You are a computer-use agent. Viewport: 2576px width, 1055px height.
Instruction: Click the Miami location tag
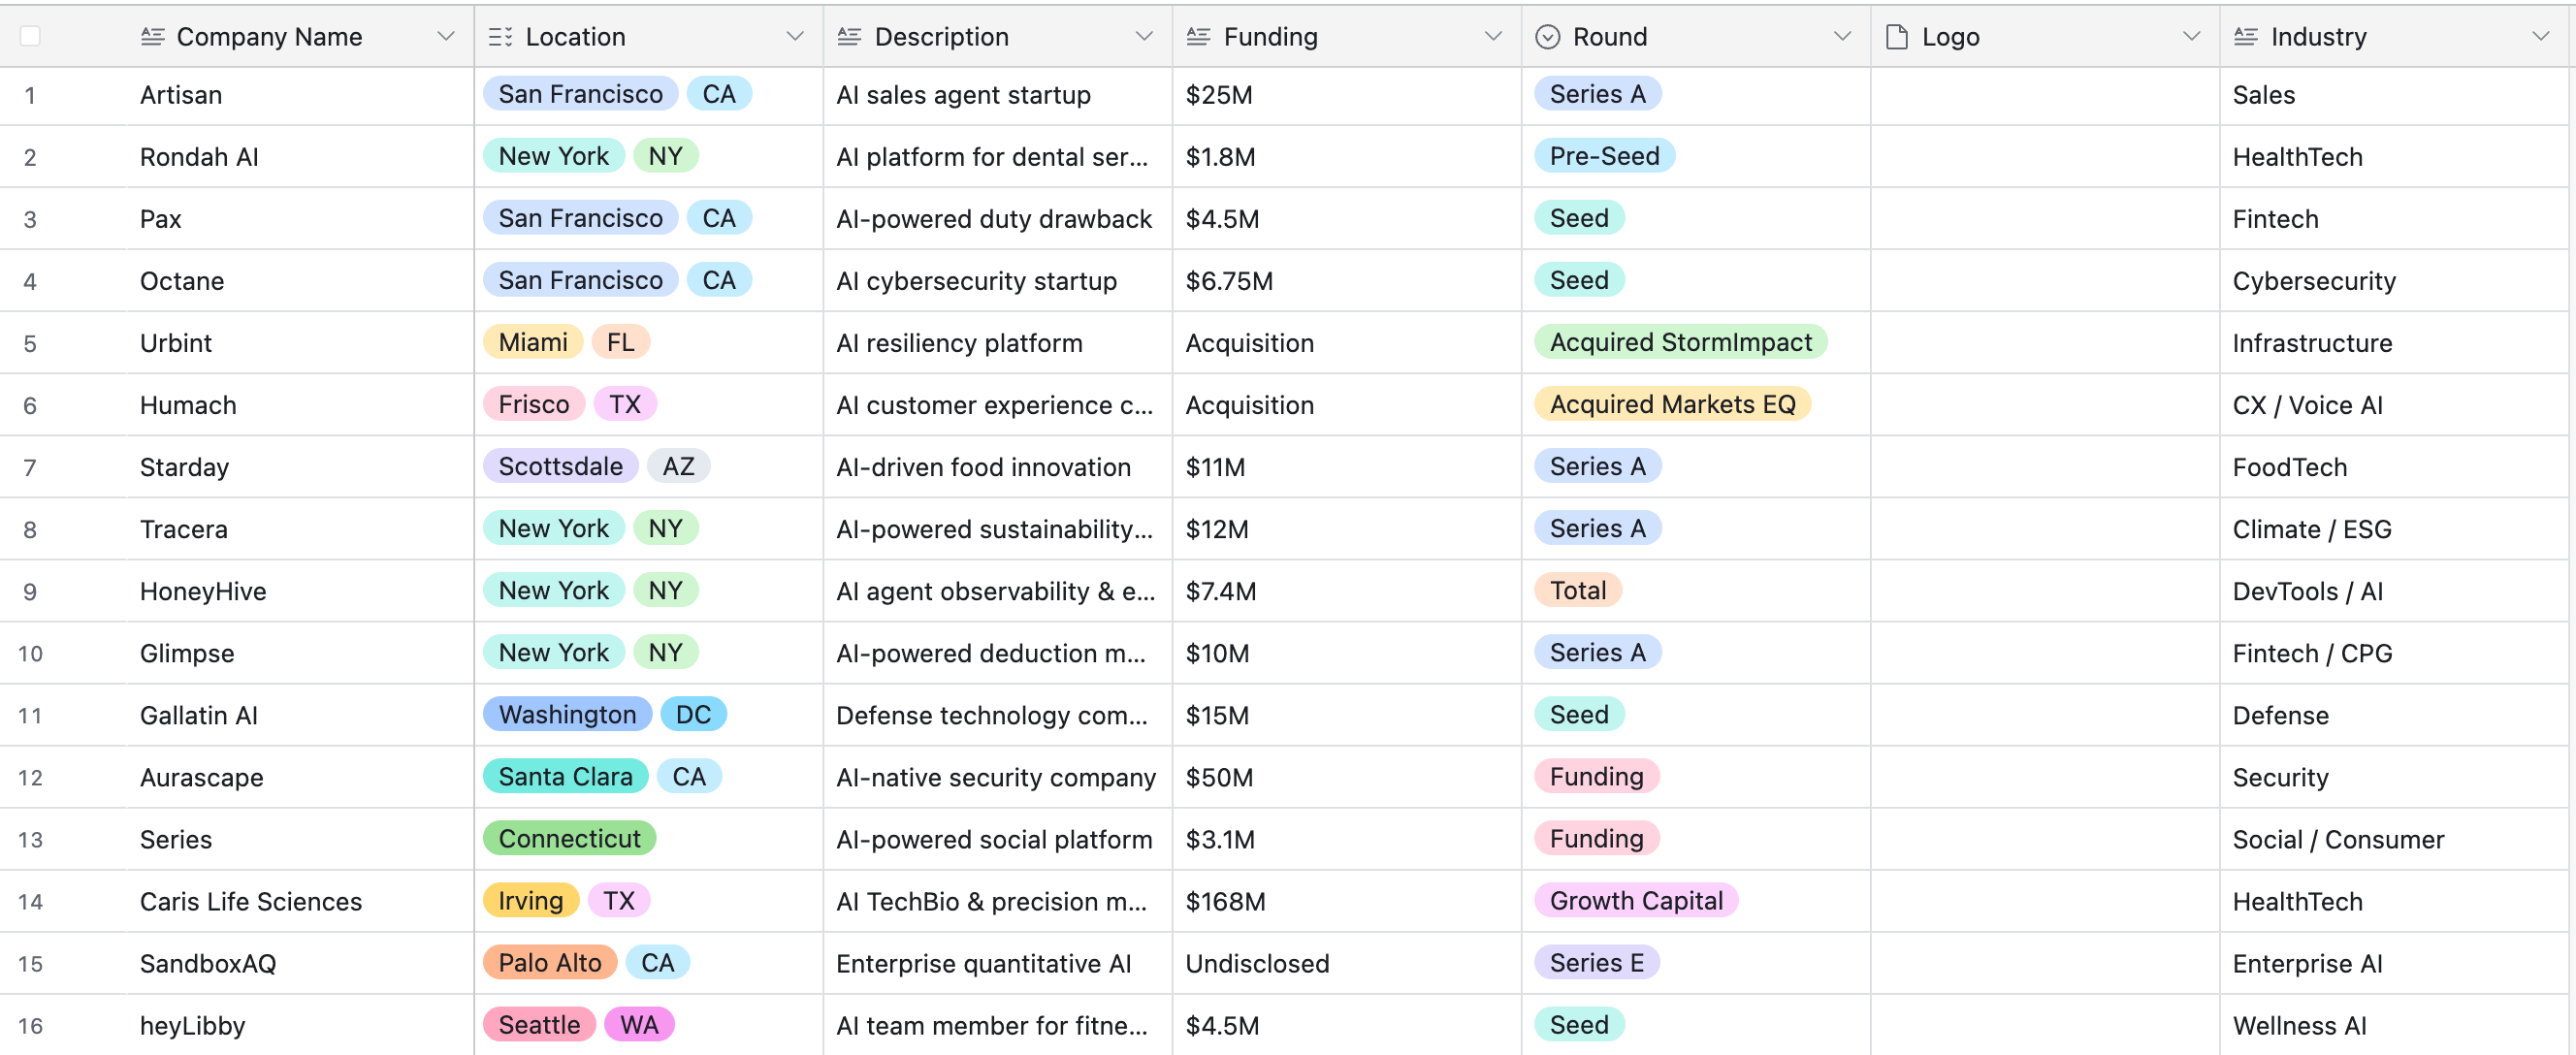pos(533,342)
